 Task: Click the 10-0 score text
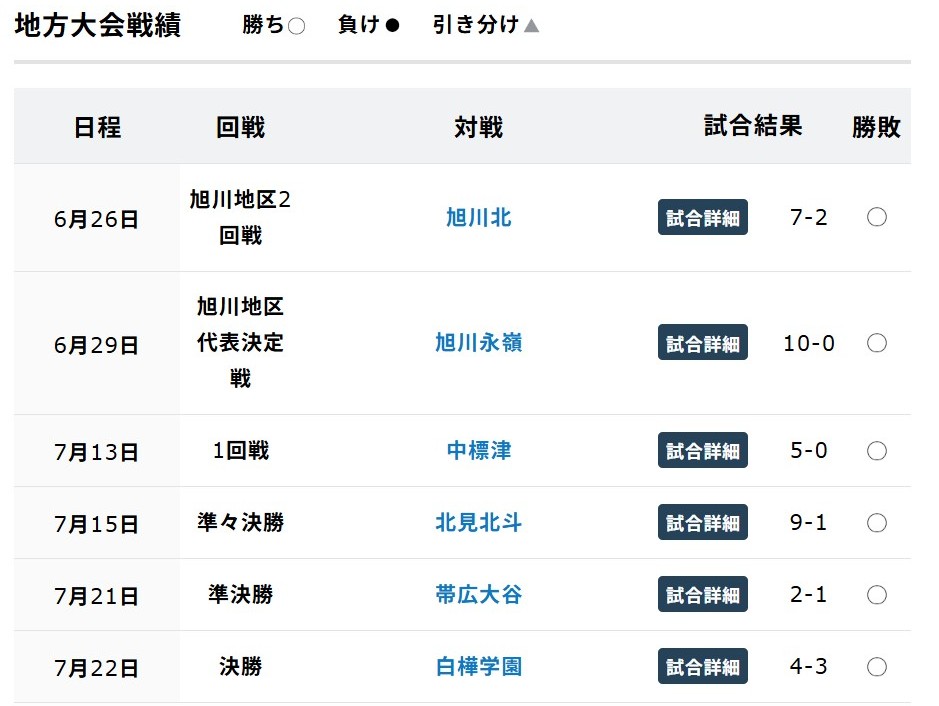tap(808, 343)
